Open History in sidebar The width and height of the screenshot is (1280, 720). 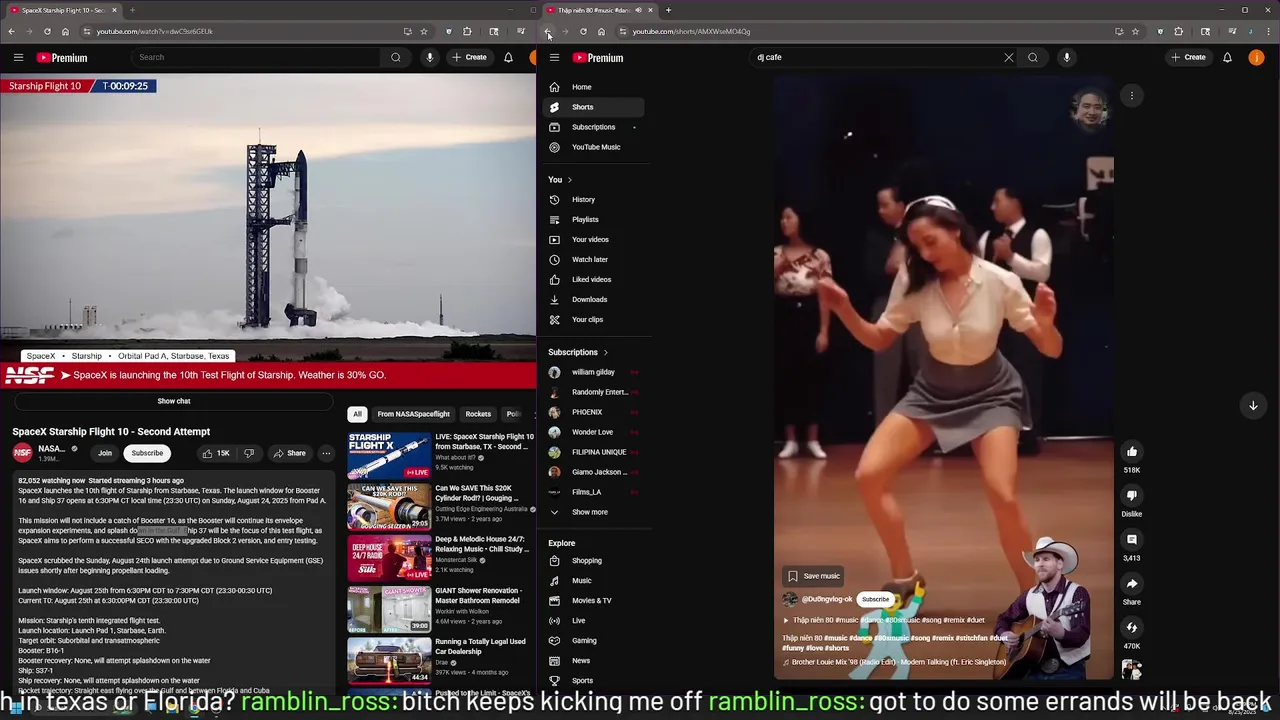tap(596, 200)
